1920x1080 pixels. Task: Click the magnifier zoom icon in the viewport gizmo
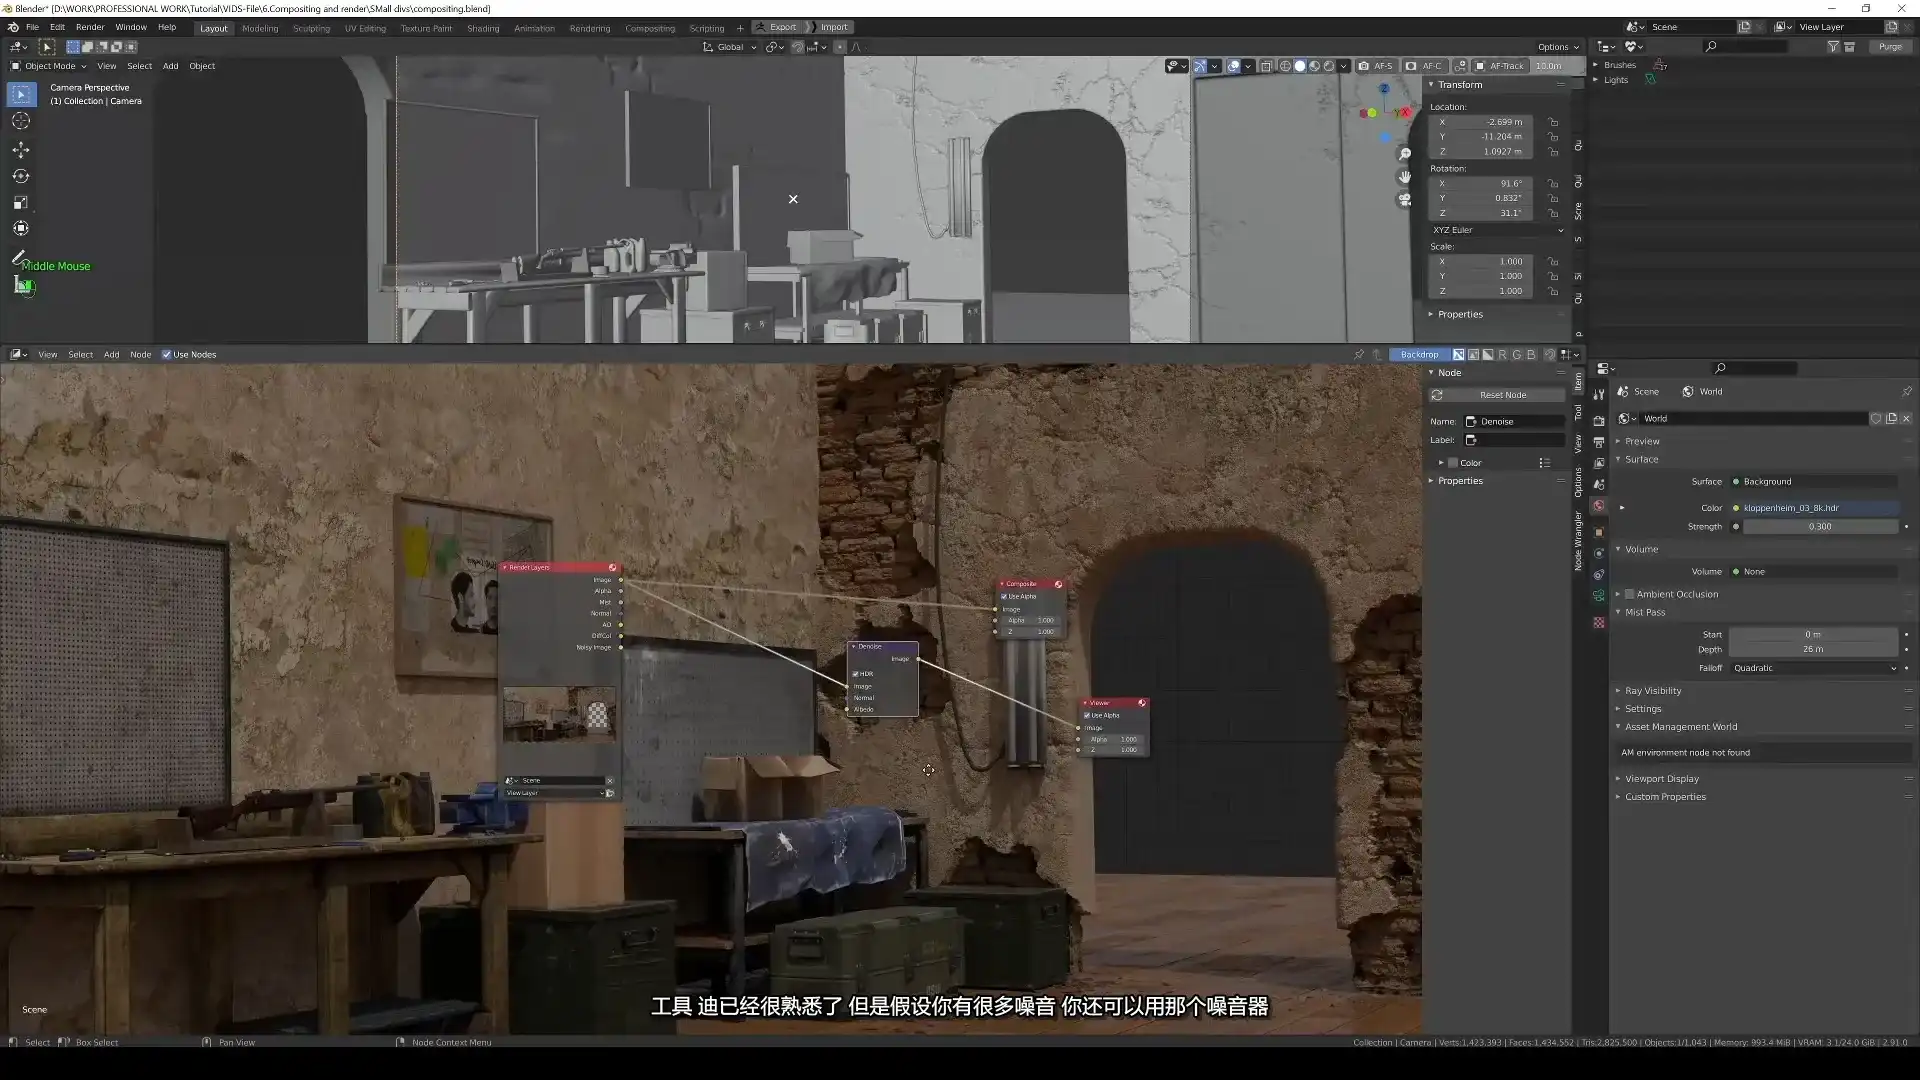(1404, 154)
